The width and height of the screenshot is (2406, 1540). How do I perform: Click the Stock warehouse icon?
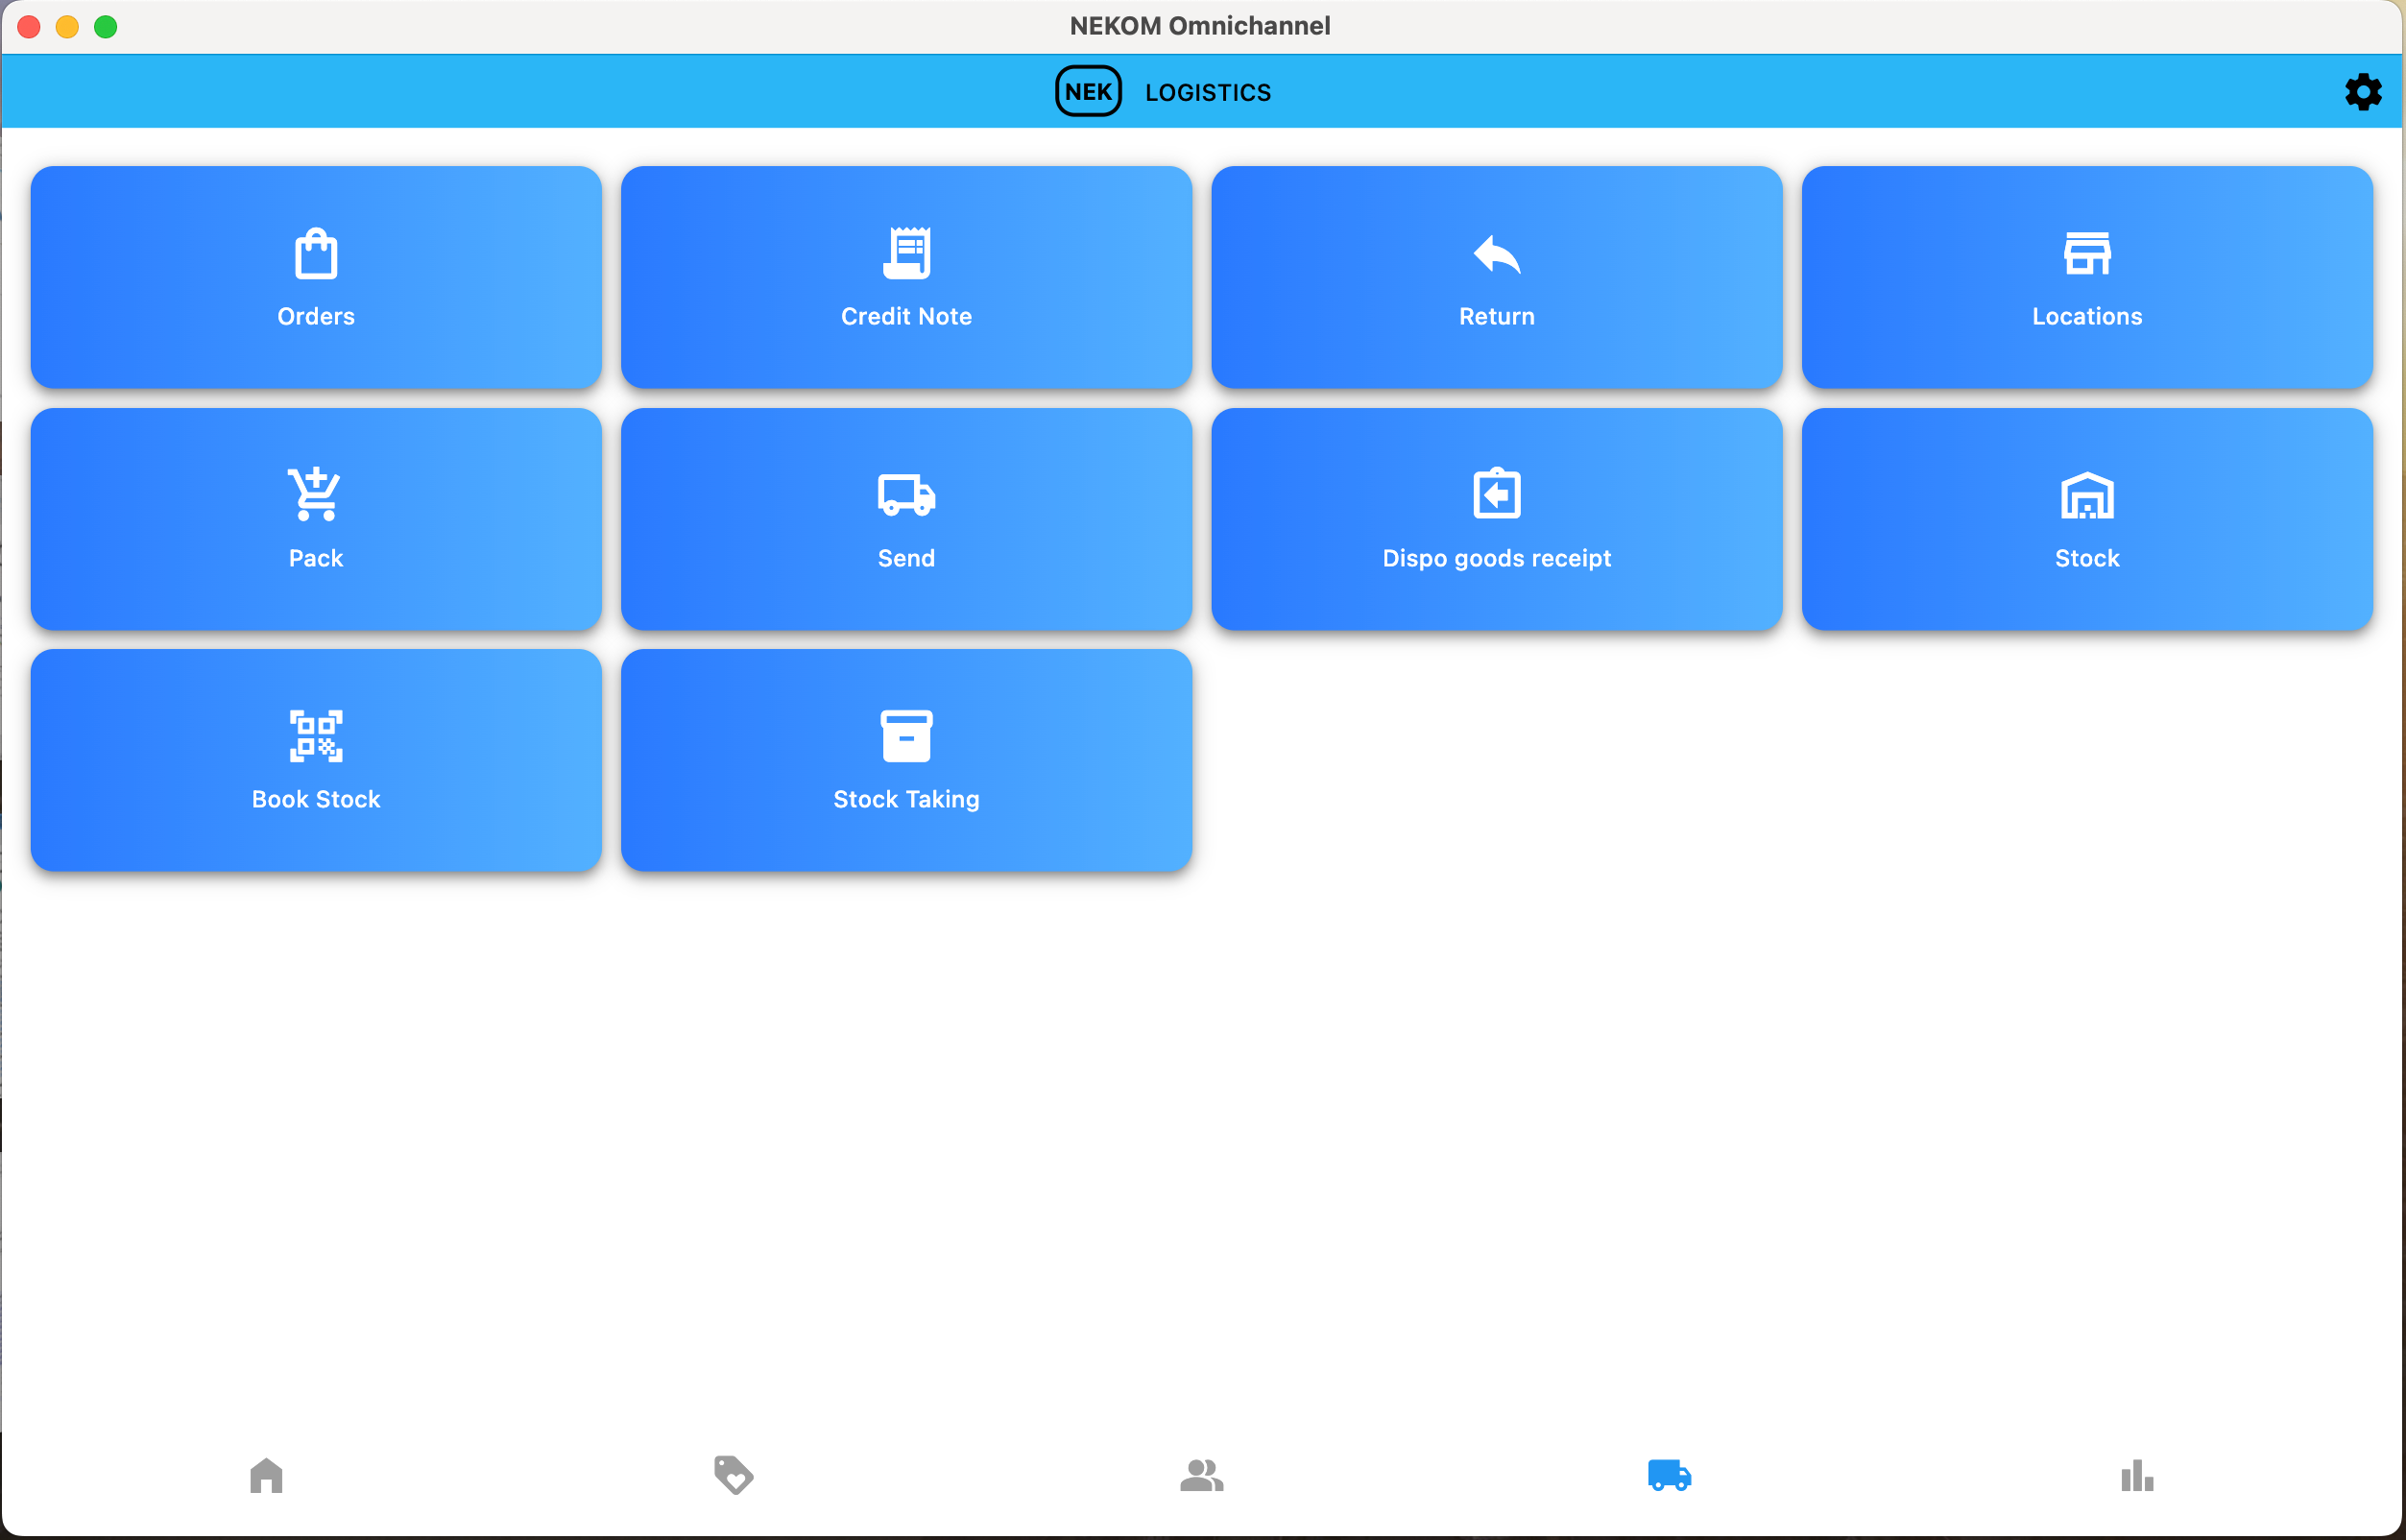2086,494
